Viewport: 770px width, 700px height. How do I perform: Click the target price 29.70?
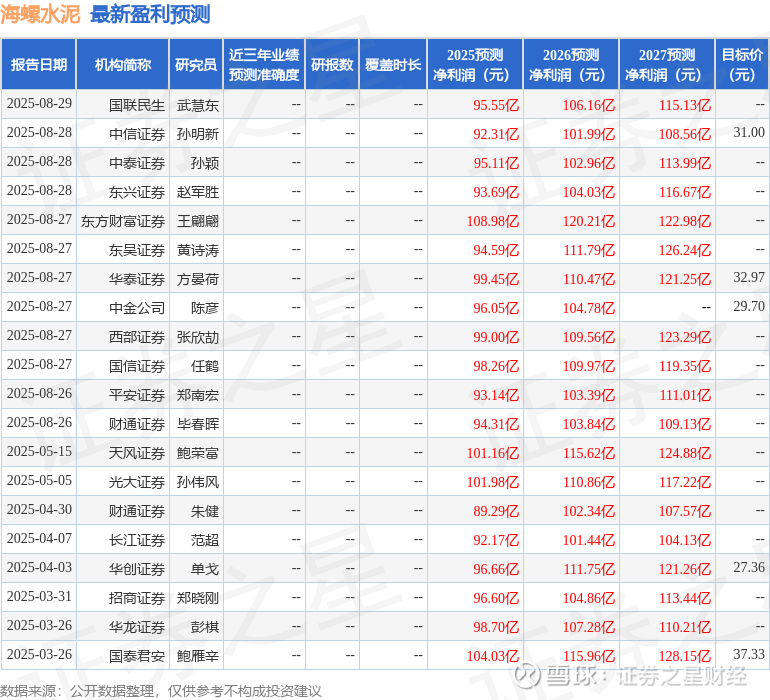pos(748,306)
